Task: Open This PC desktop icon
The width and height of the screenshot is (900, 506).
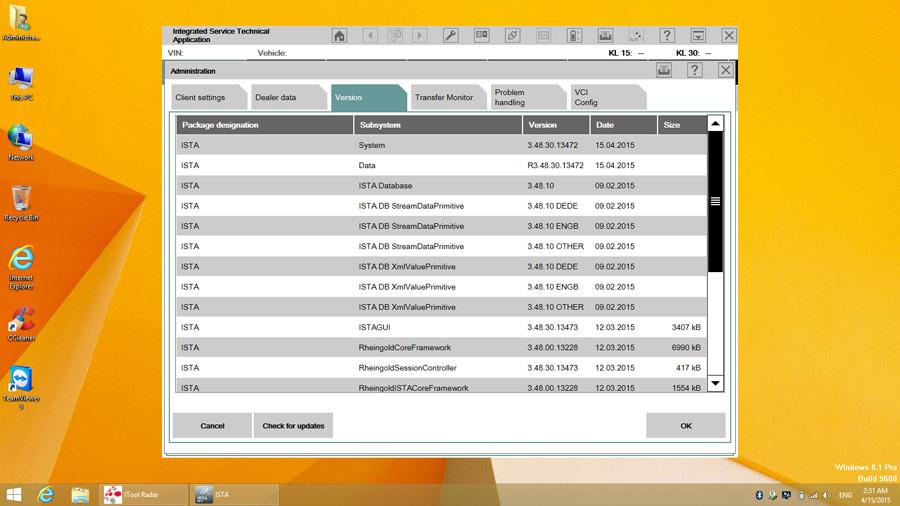Action: (21, 84)
